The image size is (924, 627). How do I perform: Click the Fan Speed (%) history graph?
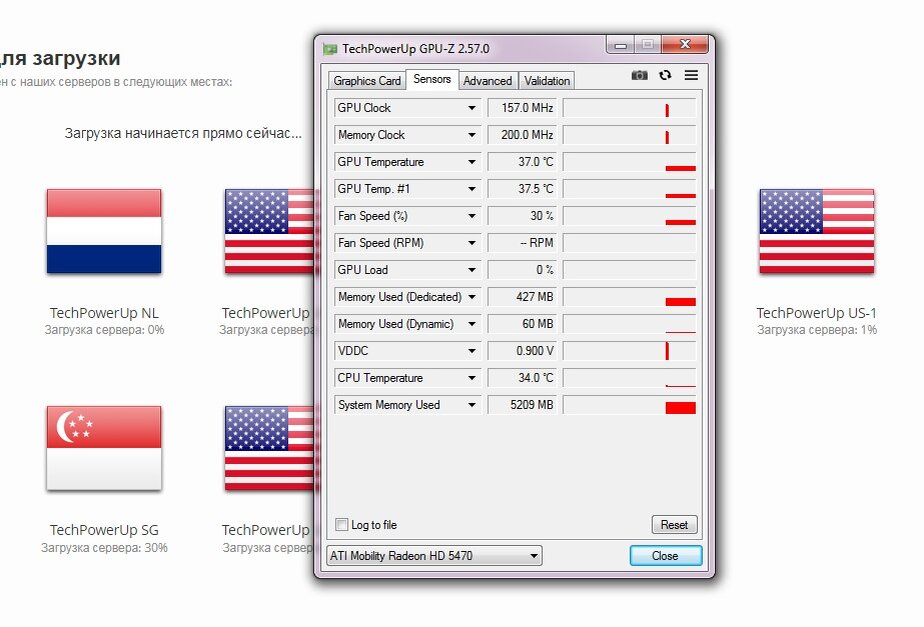pos(629,216)
